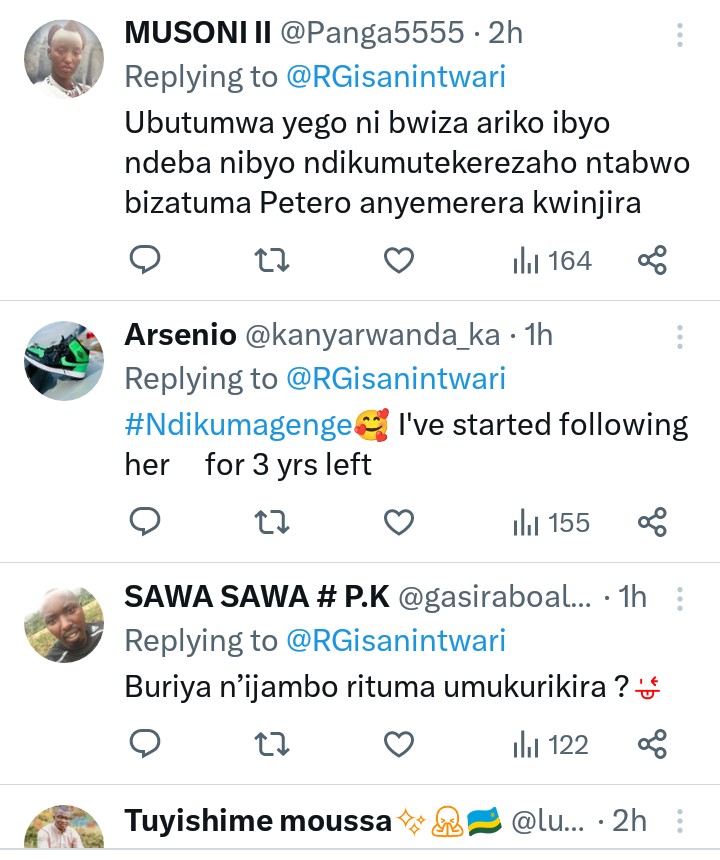Open MUSONI II's profile picture

click(64, 59)
